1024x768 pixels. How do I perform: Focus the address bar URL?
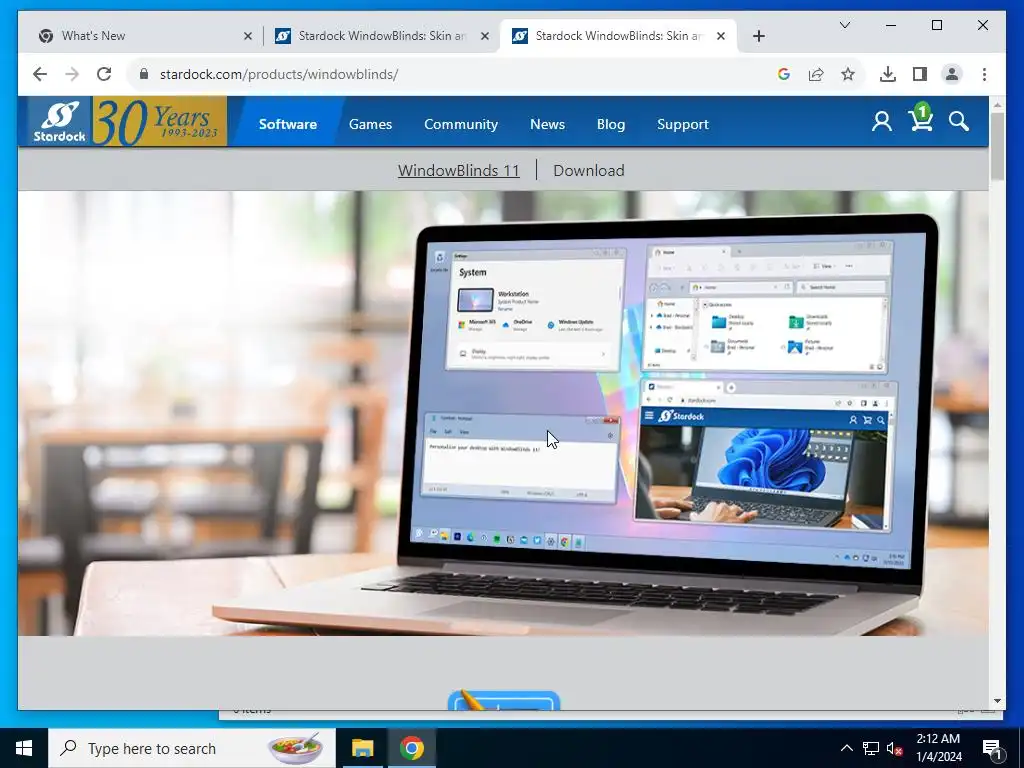[x=279, y=74]
